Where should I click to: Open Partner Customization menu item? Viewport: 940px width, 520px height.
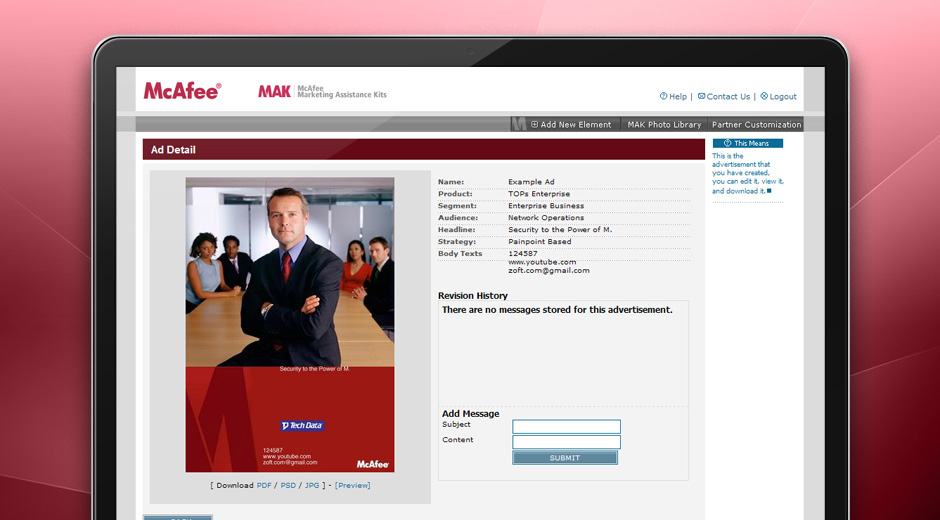(x=757, y=125)
